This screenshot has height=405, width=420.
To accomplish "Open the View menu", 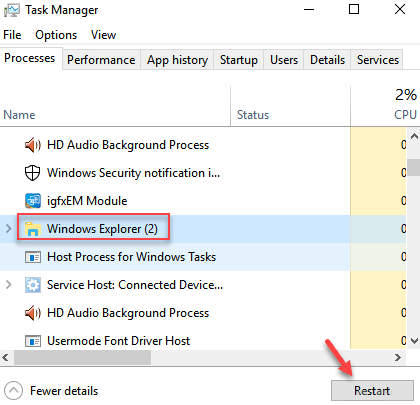I will click(x=103, y=35).
